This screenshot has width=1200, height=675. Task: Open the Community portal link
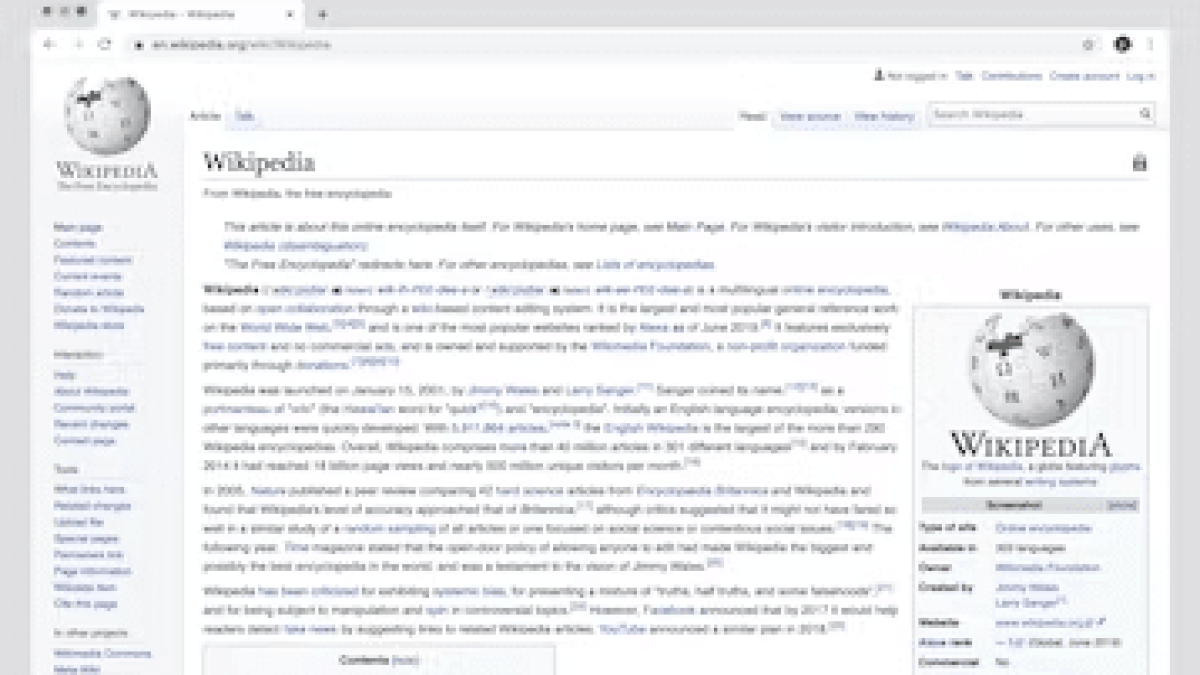(x=93, y=408)
